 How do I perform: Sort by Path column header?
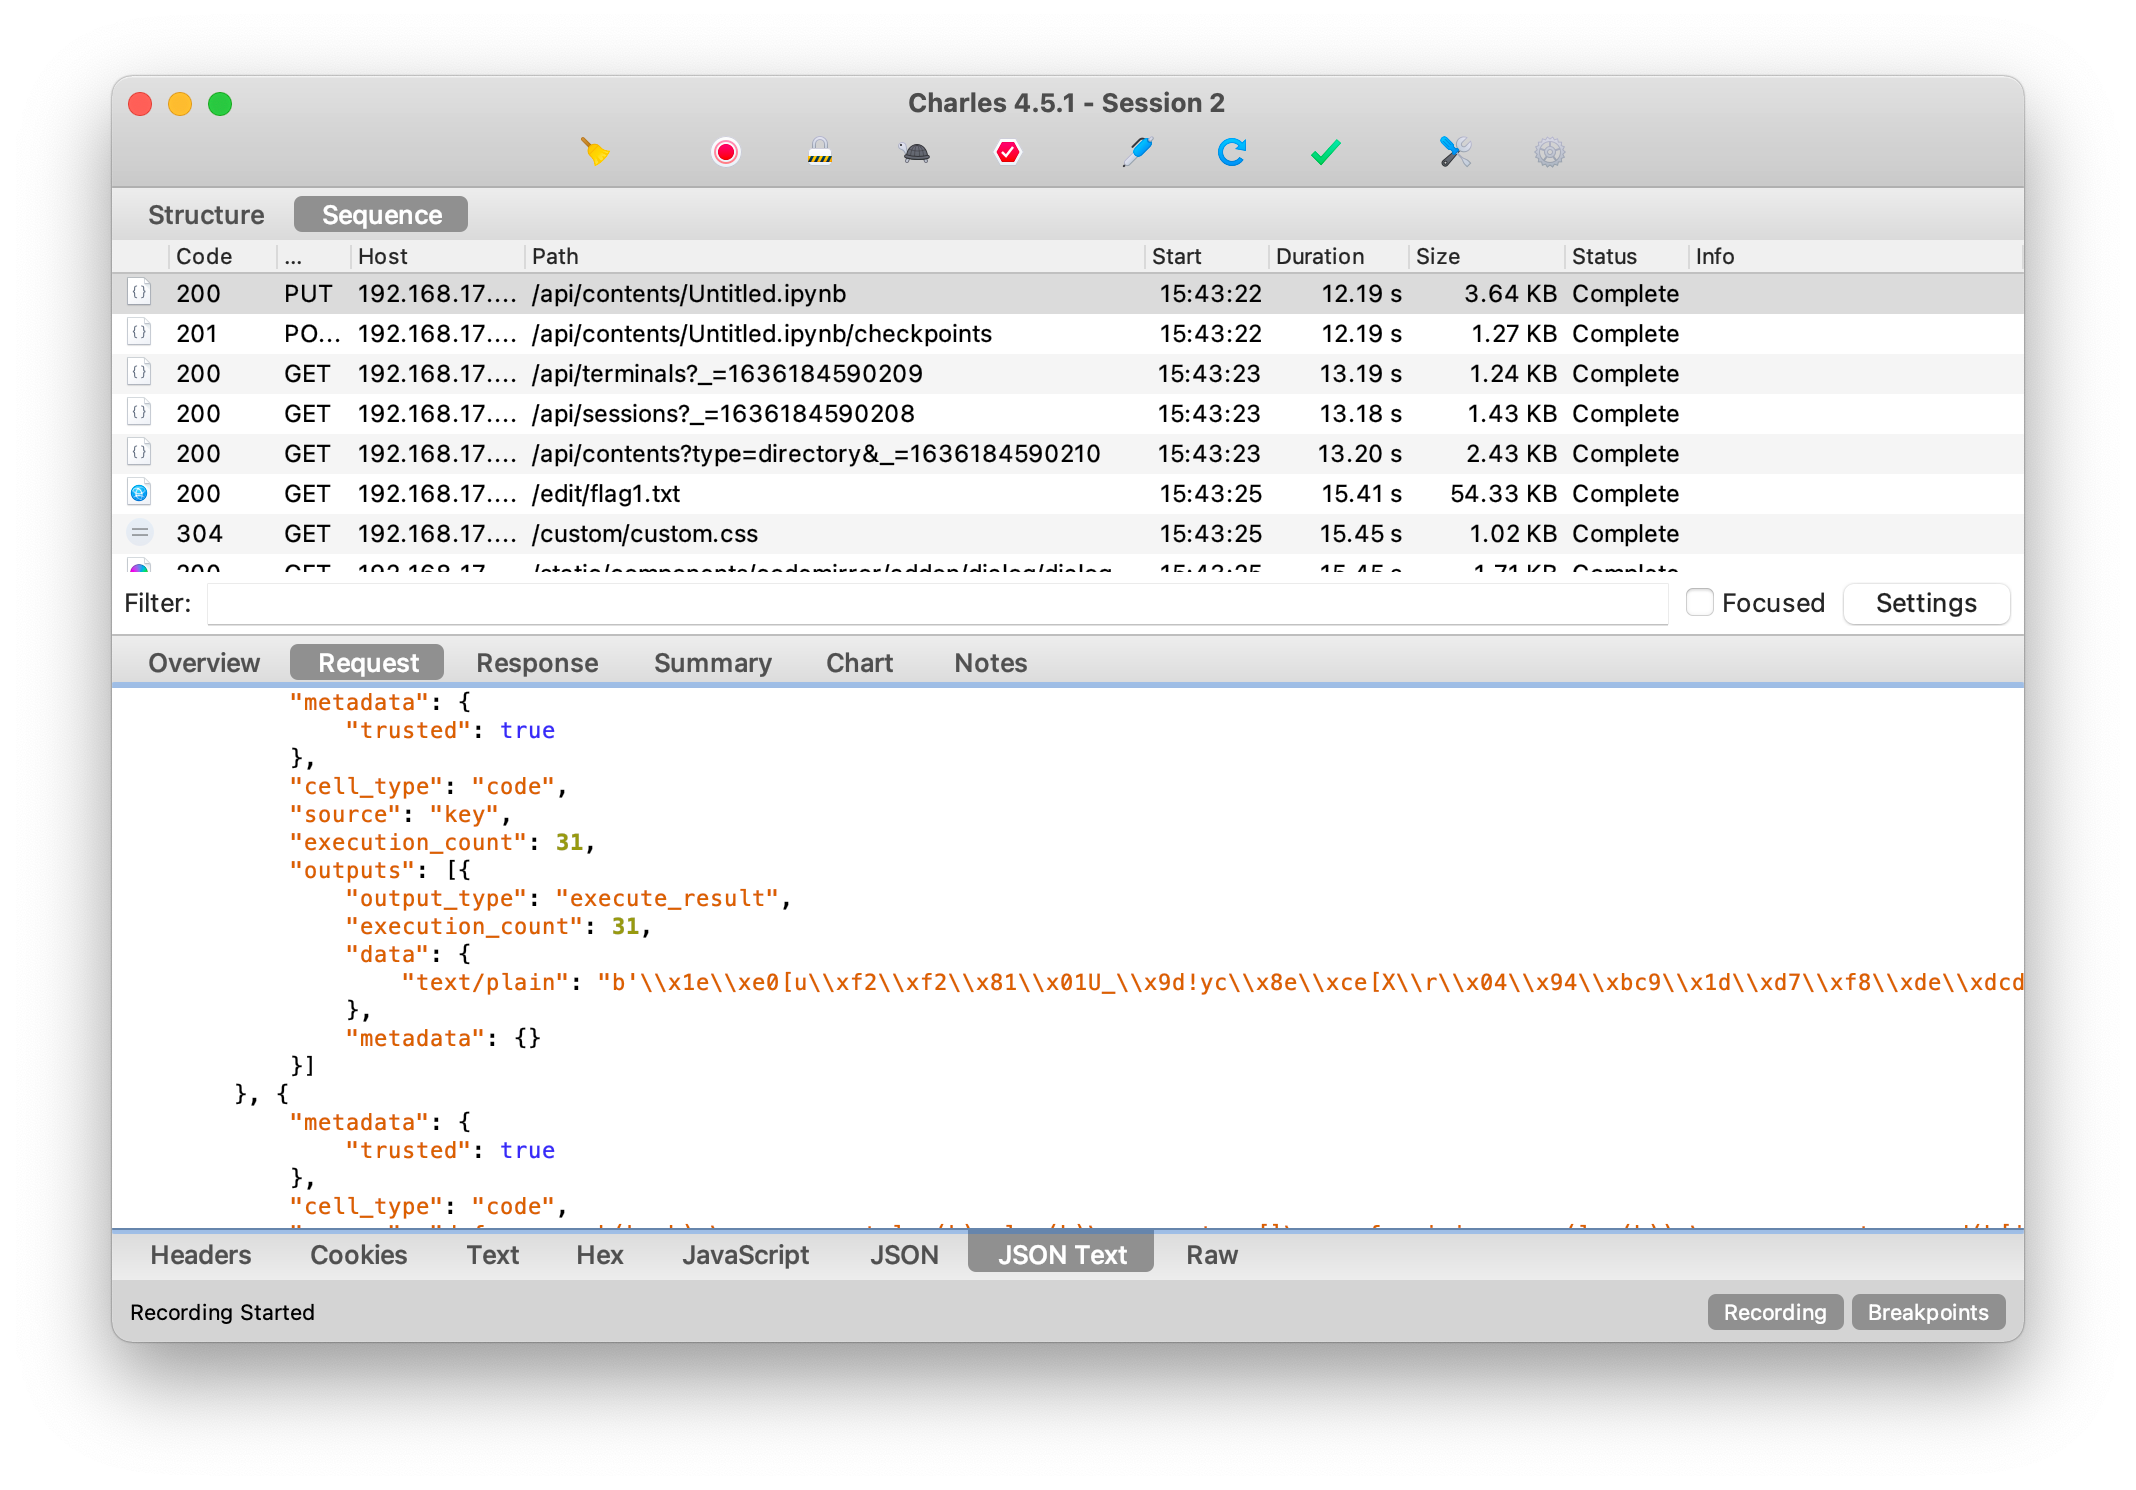pyautogui.click(x=835, y=256)
